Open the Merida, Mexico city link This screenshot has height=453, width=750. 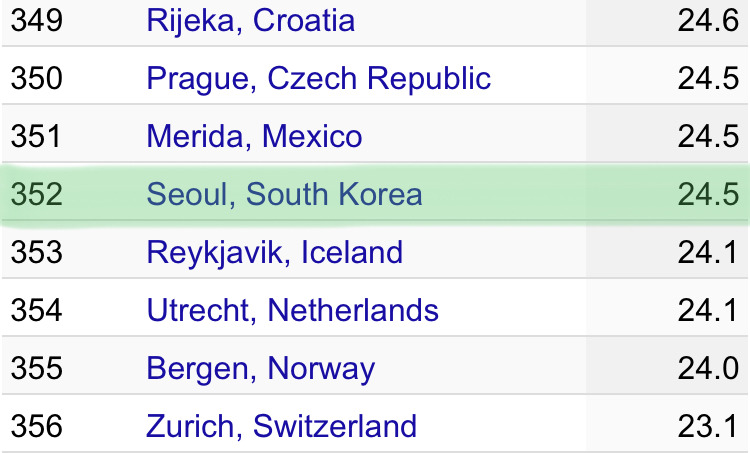(254, 136)
